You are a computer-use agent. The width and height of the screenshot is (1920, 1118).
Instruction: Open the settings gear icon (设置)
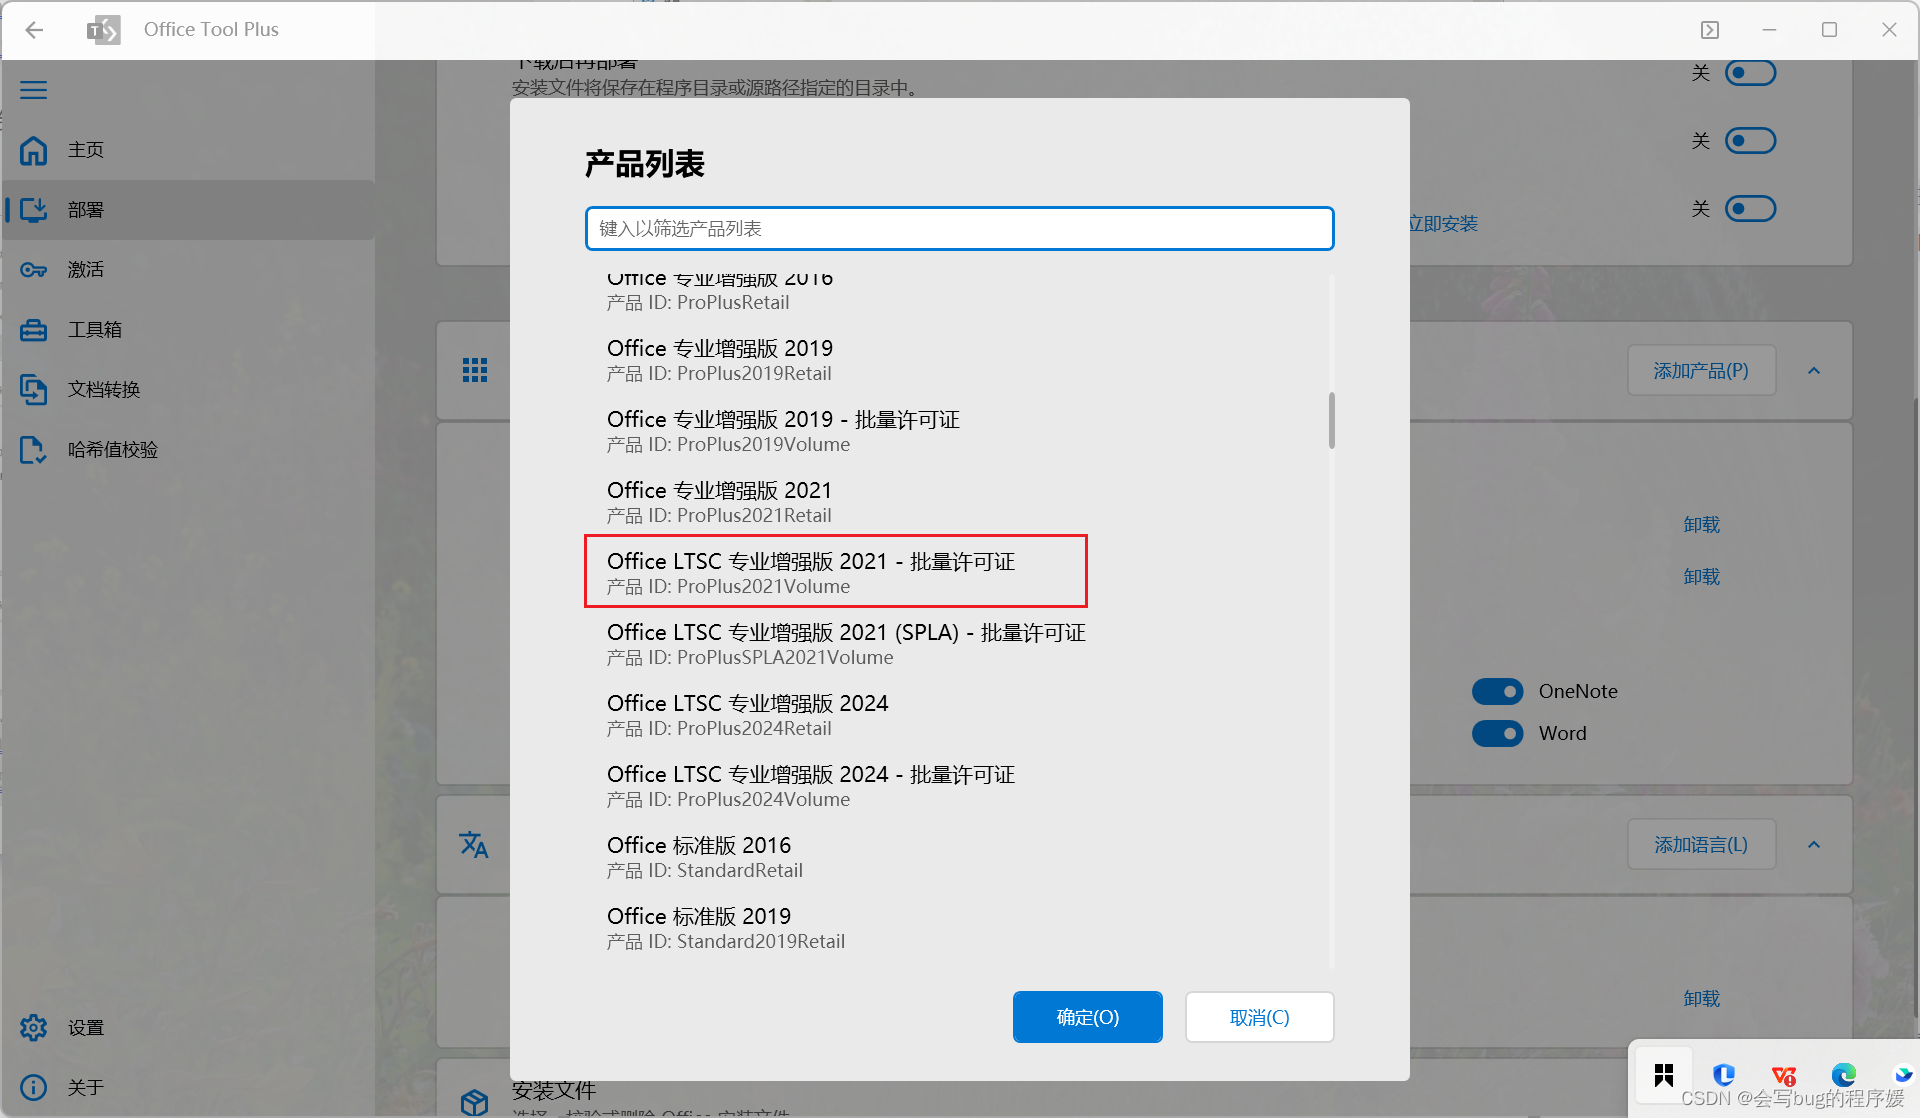pyautogui.click(x=34, y=1027)
